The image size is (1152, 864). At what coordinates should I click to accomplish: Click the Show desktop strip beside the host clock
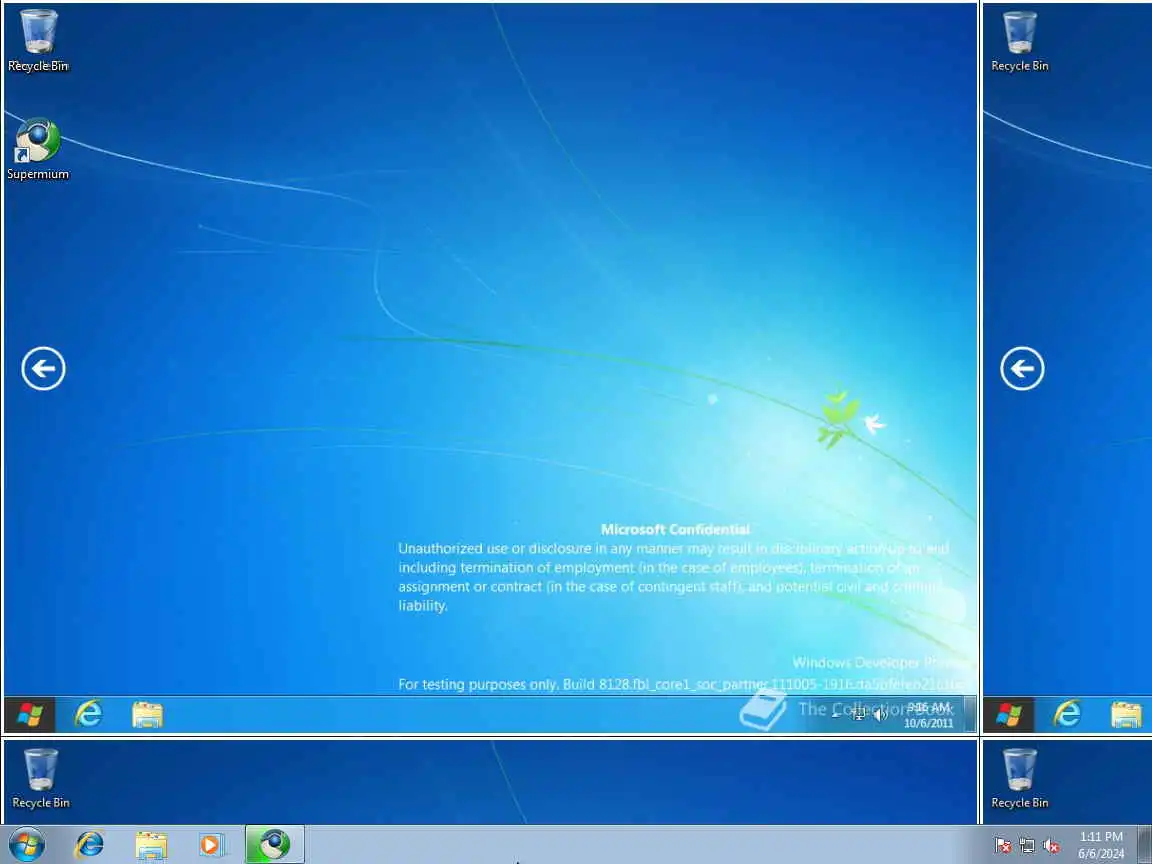click(x=1144, y=845)
